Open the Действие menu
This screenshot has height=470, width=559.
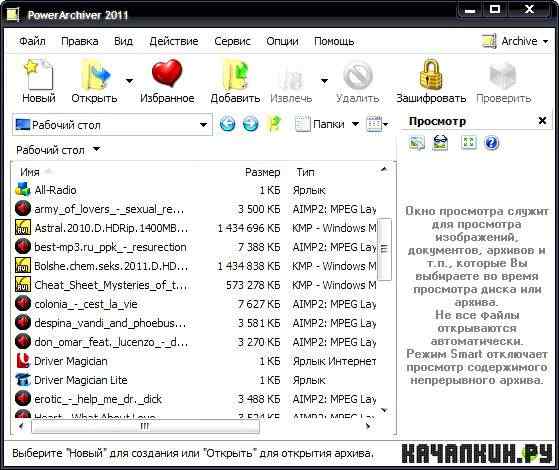pos(174,41)
